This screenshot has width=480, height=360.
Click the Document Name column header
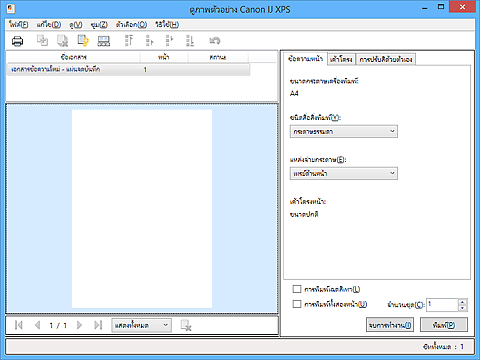[73, 57]
